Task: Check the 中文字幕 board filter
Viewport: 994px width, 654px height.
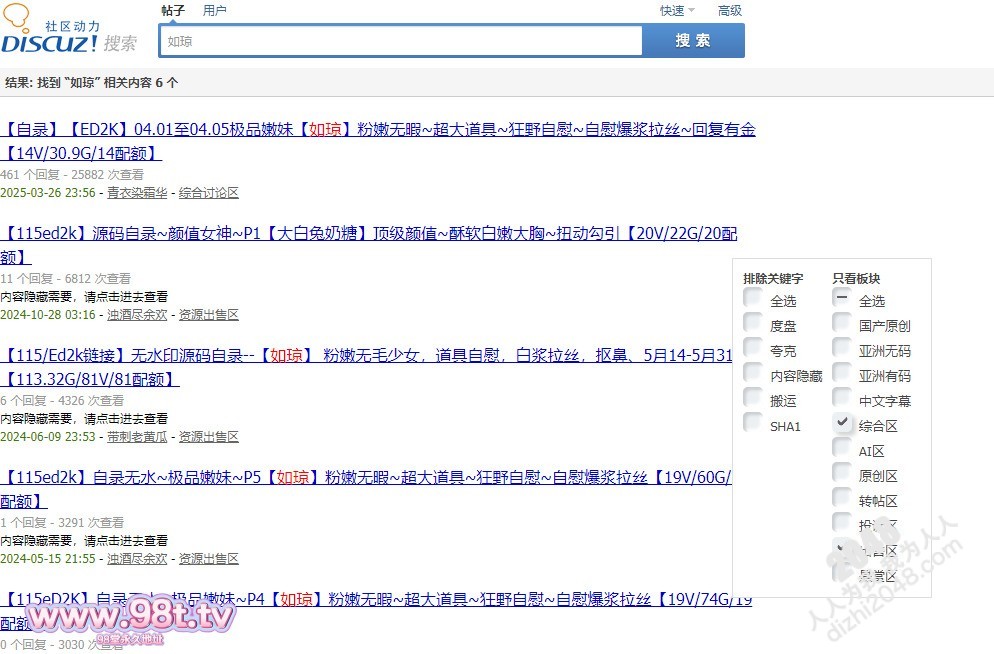Action: (x=842, y=399)
